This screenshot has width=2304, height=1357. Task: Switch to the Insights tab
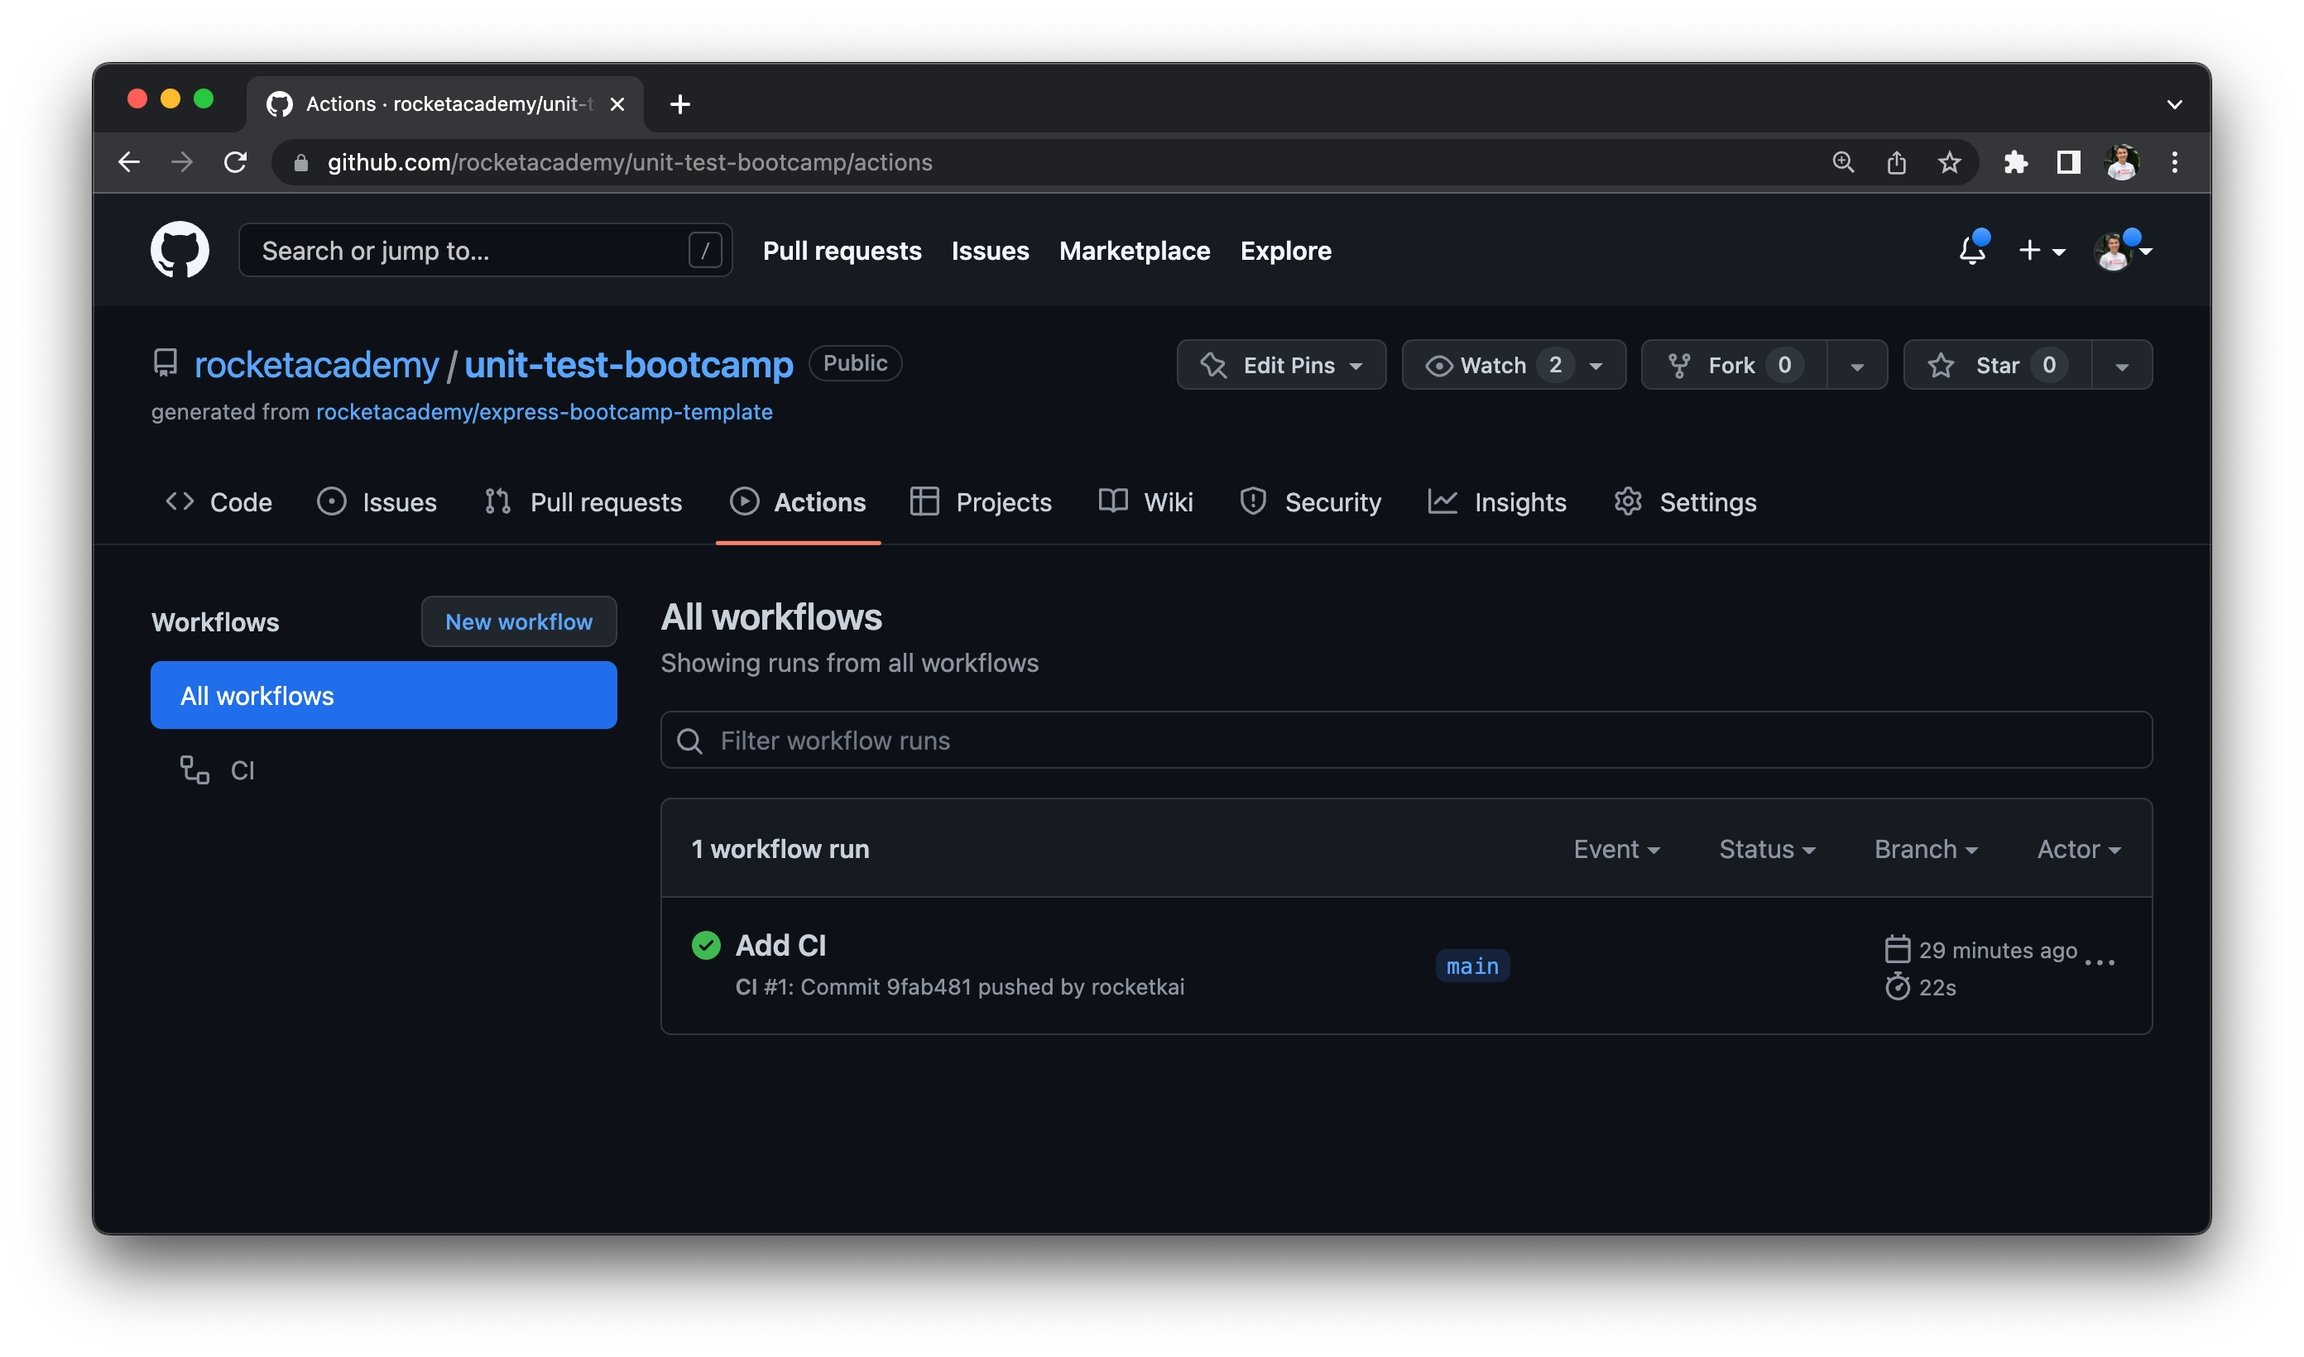coord(1498,502)
